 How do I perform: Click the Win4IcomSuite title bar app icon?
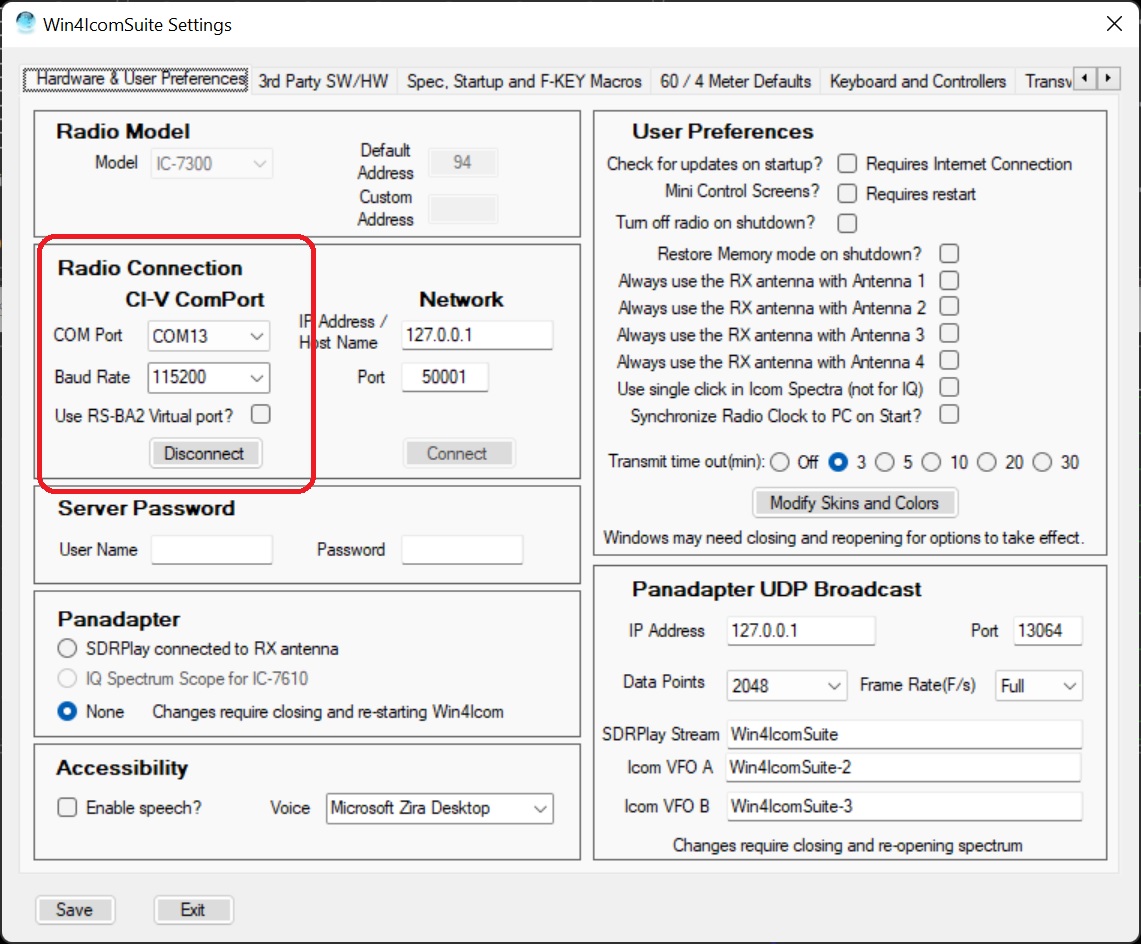[25, 23]
